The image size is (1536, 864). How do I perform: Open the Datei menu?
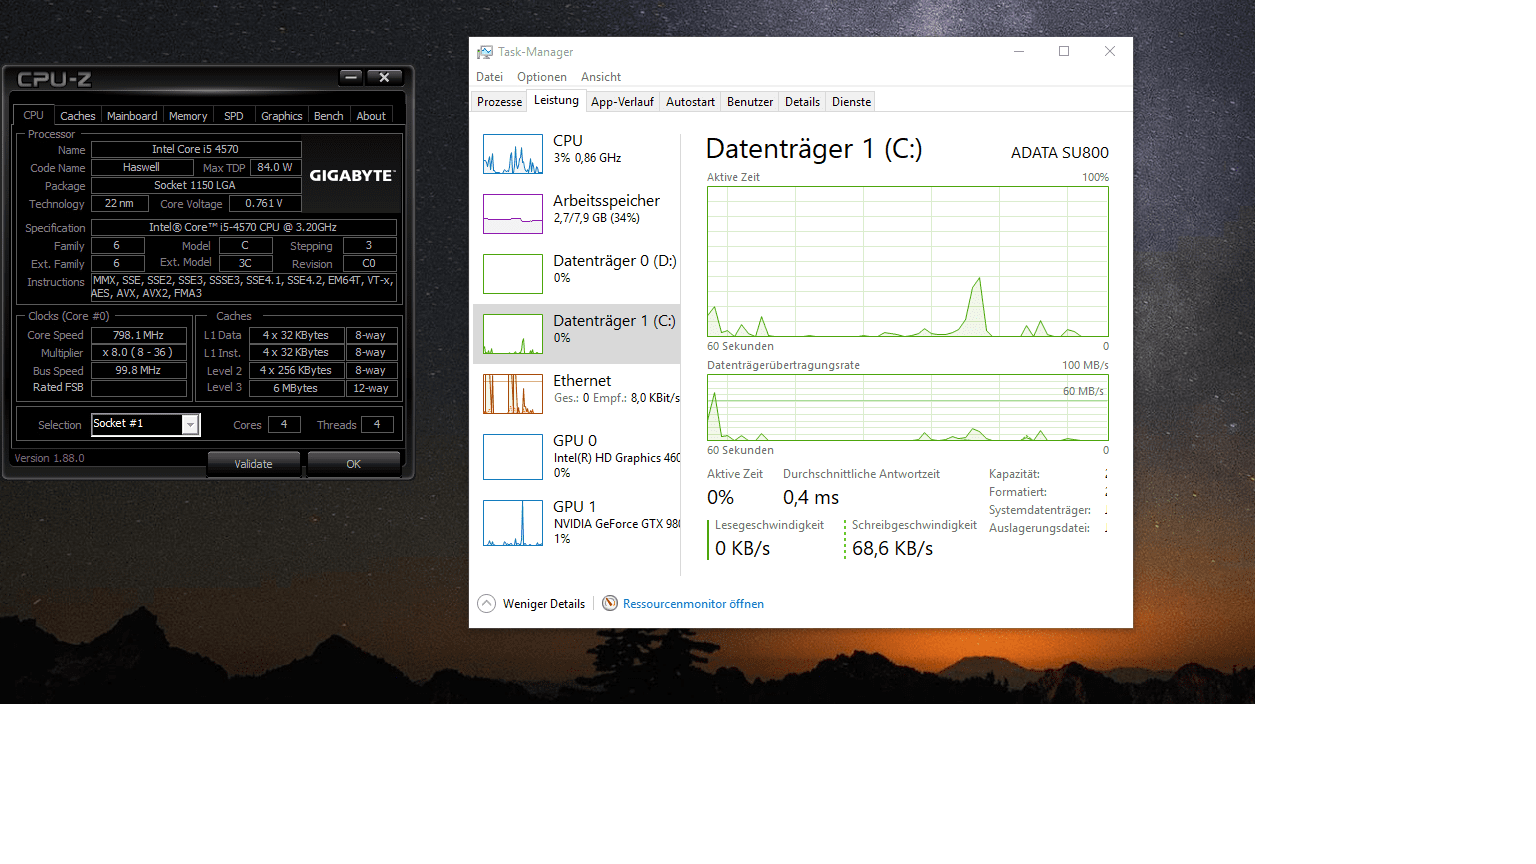pyautogui.click(x=490, y=77)
